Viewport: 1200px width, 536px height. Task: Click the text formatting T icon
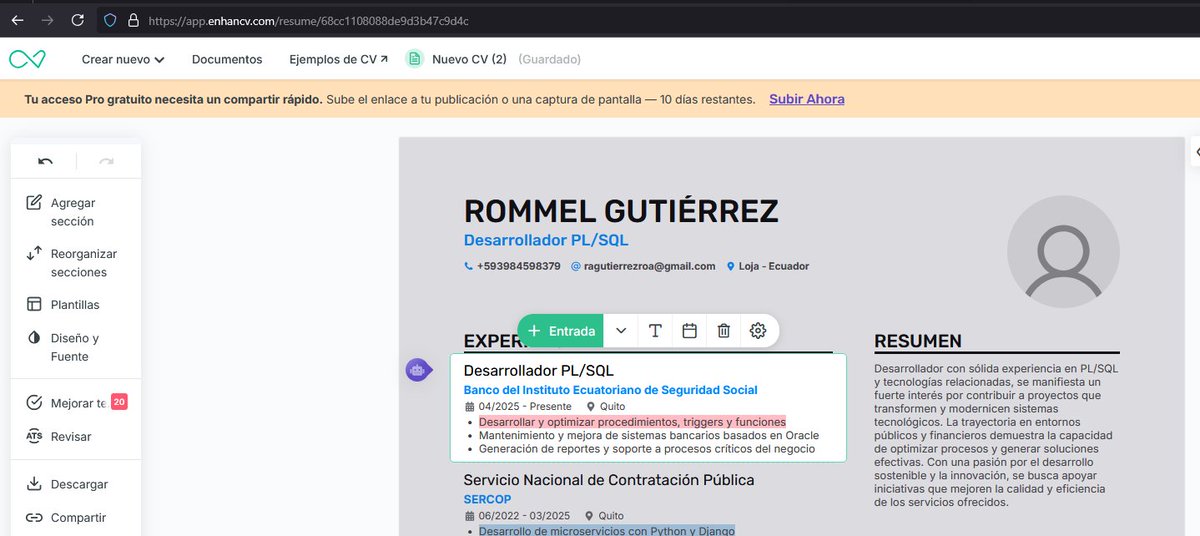point(655,330)
